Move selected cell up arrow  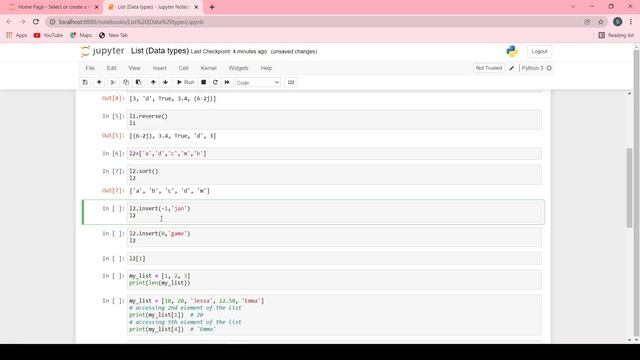click(153, 82)
